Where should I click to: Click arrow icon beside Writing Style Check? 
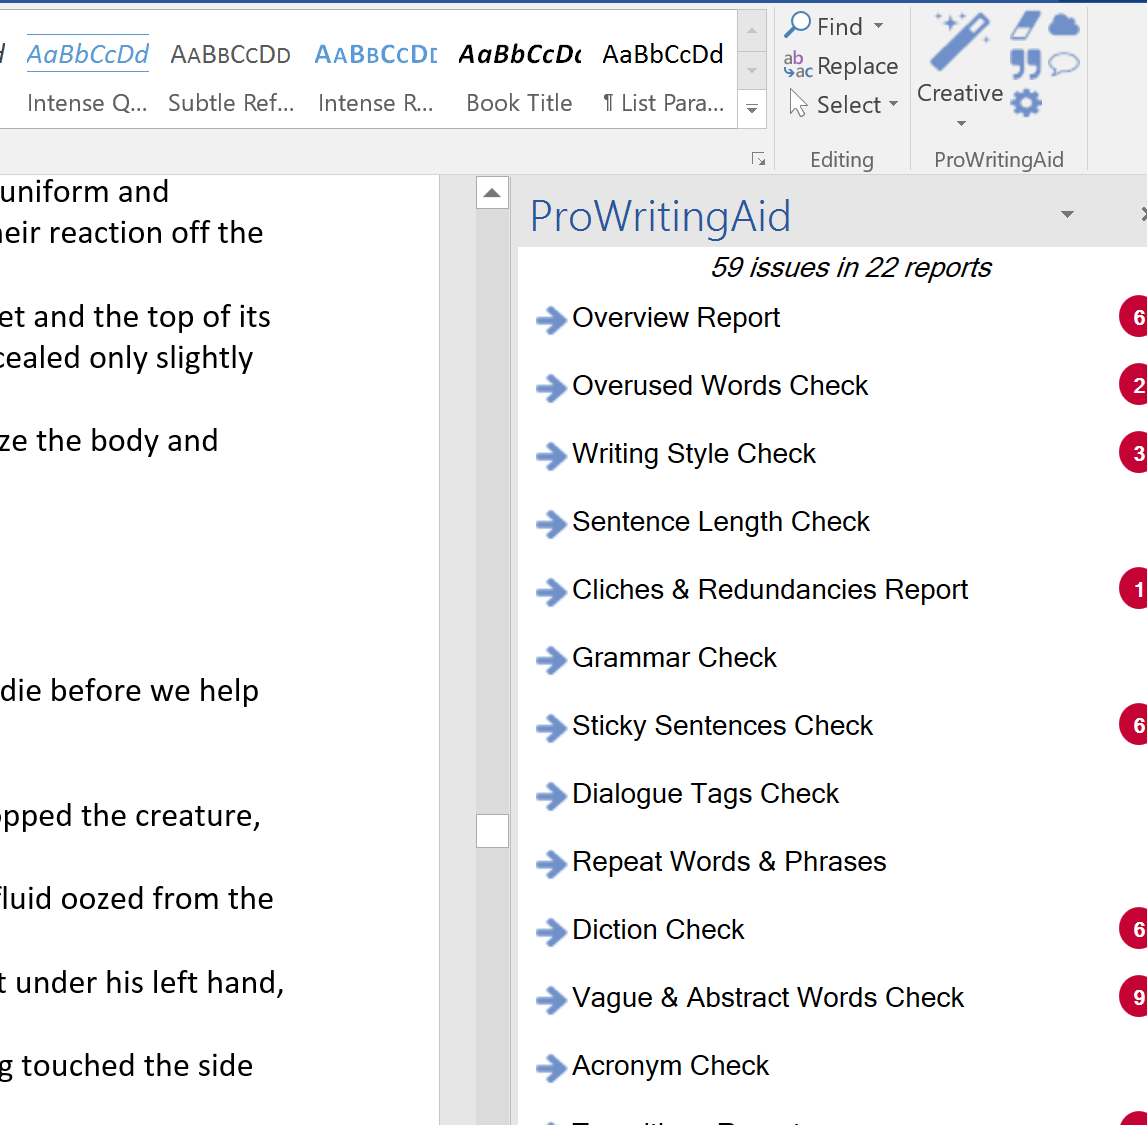tap(551, 456)
